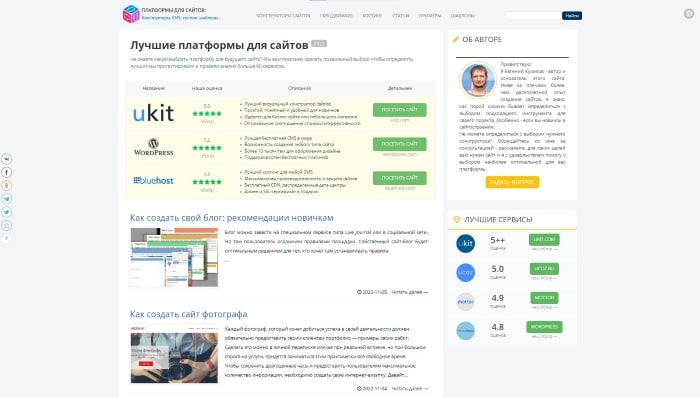Click the 5++ rating for ukit
700x398 pixels.
point(497,240)
